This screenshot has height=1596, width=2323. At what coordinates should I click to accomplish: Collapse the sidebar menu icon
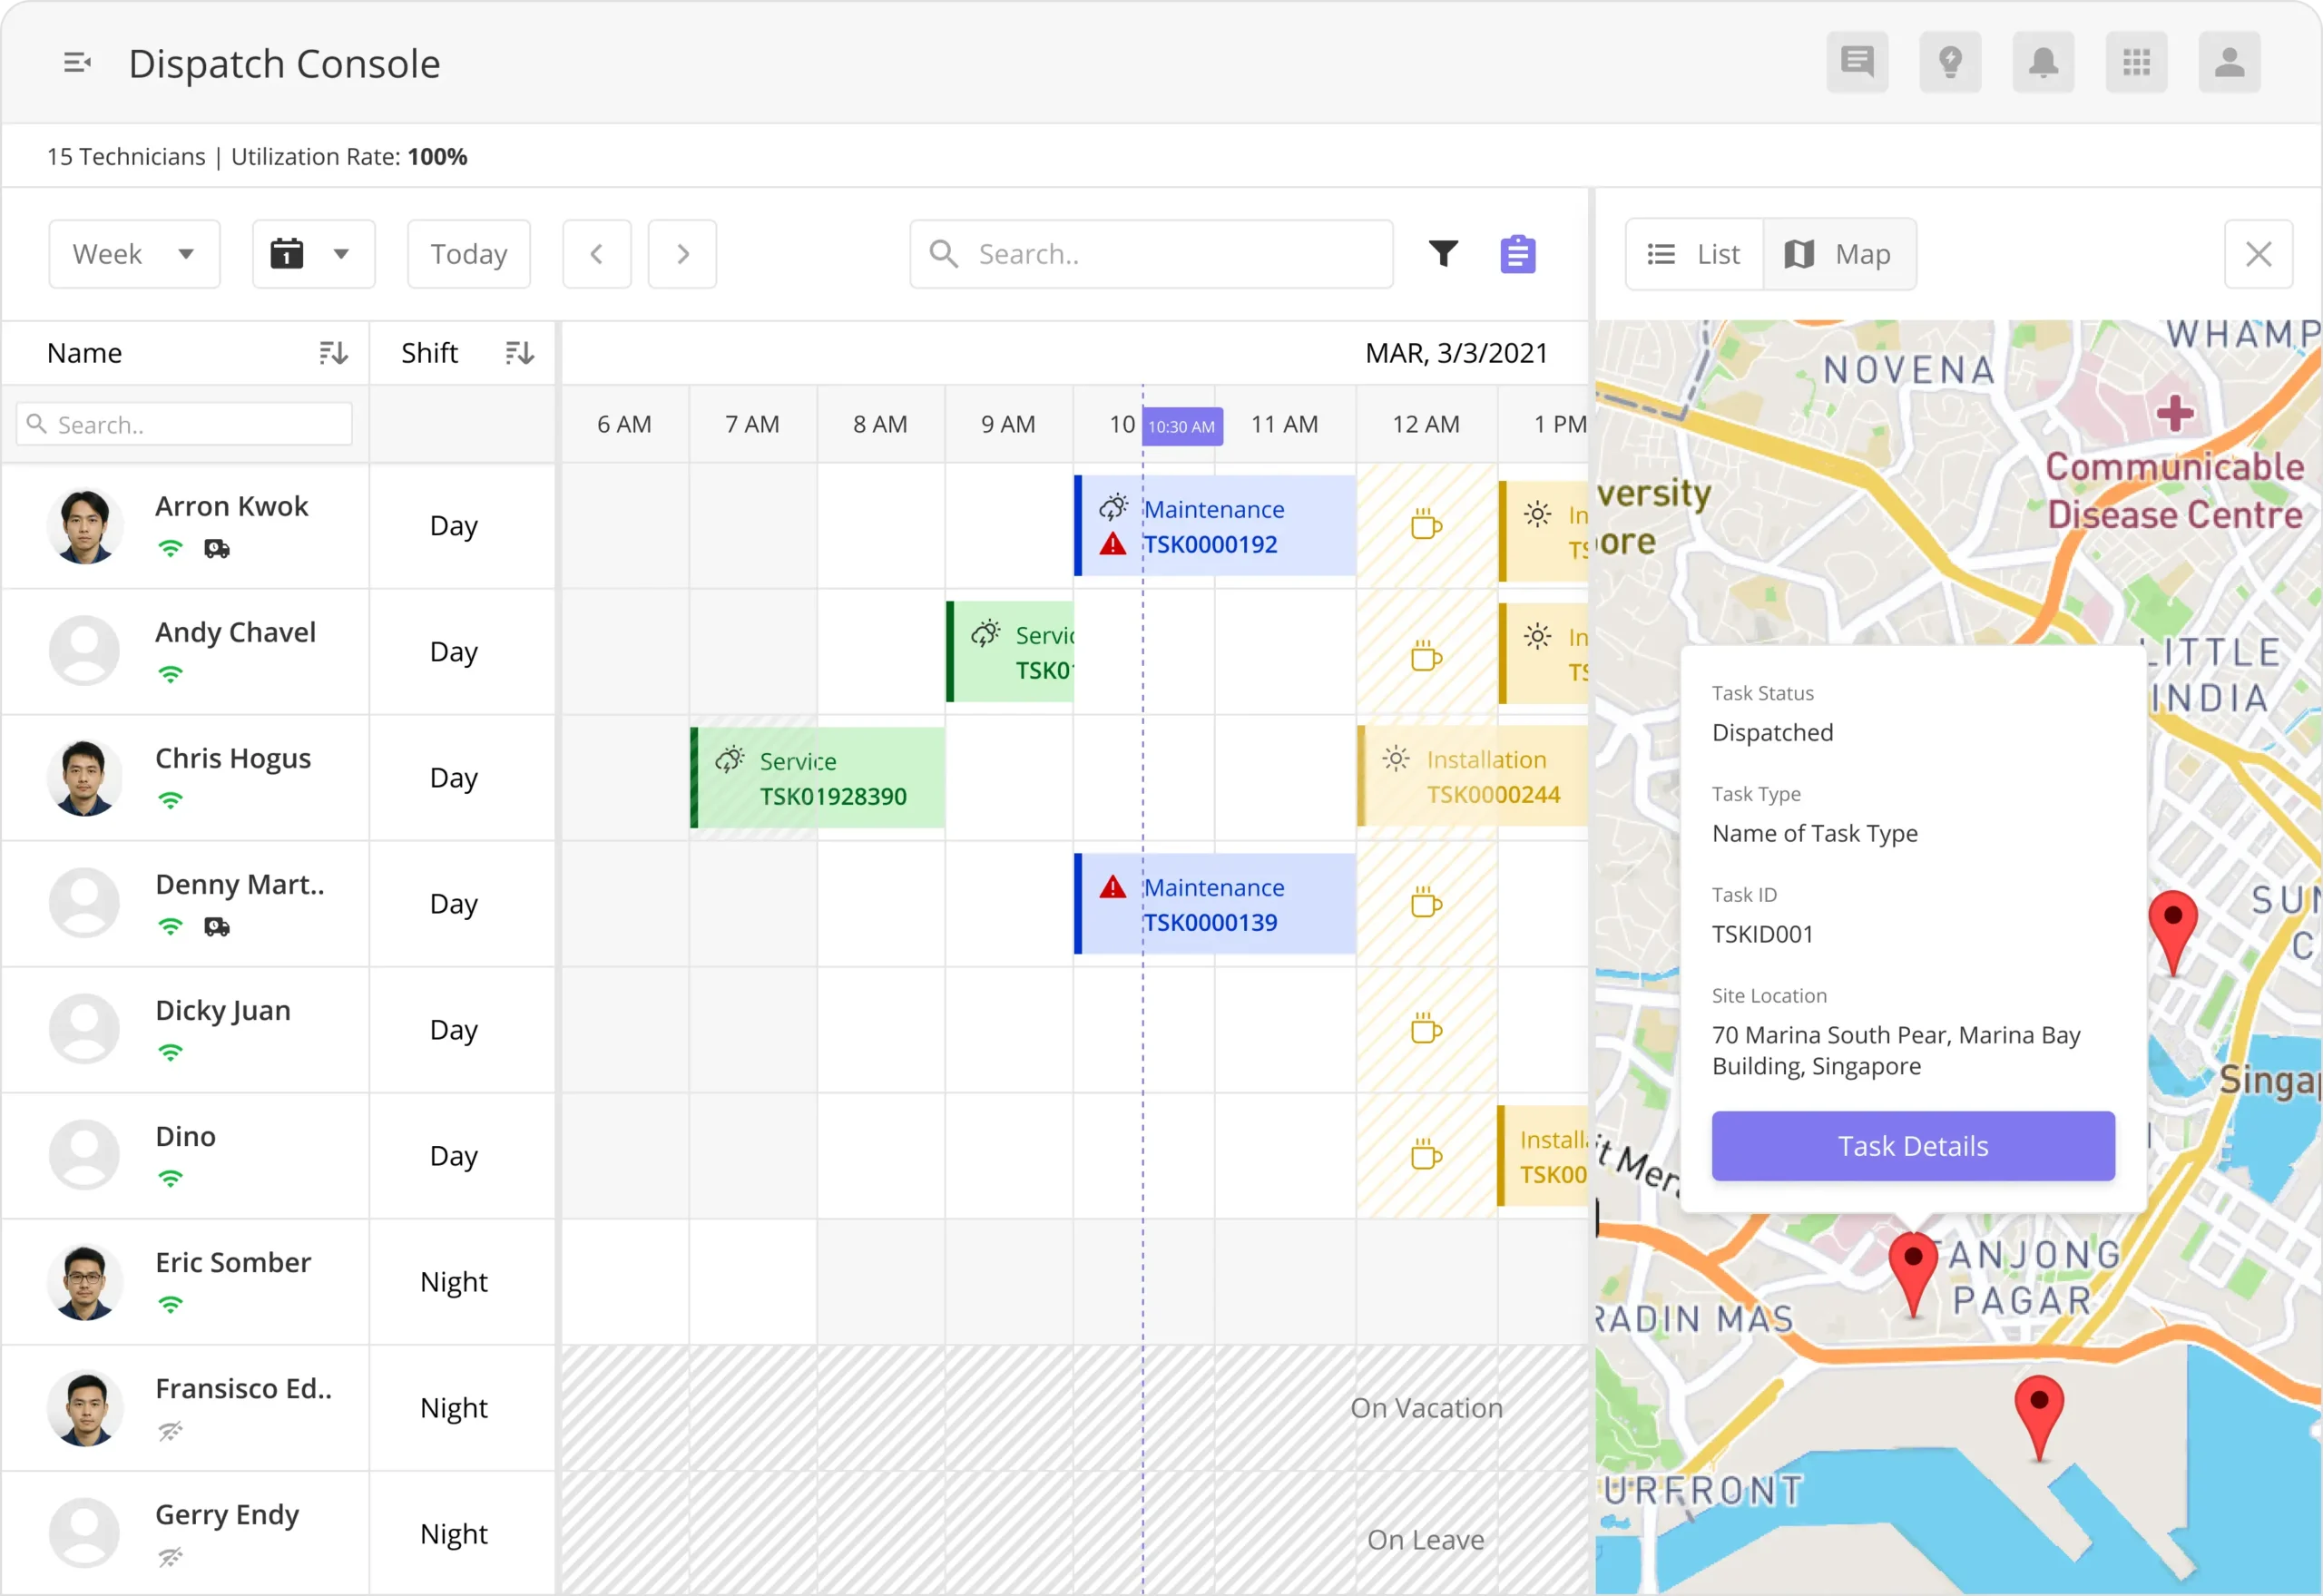coord(77,63)
